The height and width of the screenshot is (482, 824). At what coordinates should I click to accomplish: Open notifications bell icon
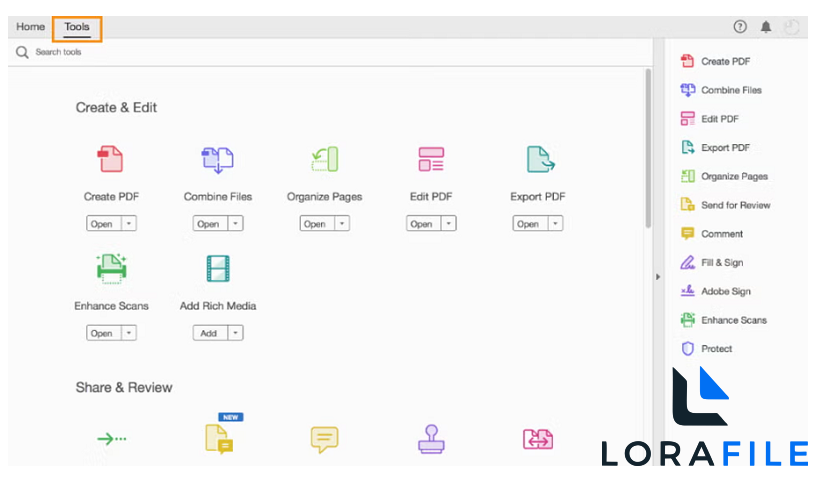[x=766, y=27]
